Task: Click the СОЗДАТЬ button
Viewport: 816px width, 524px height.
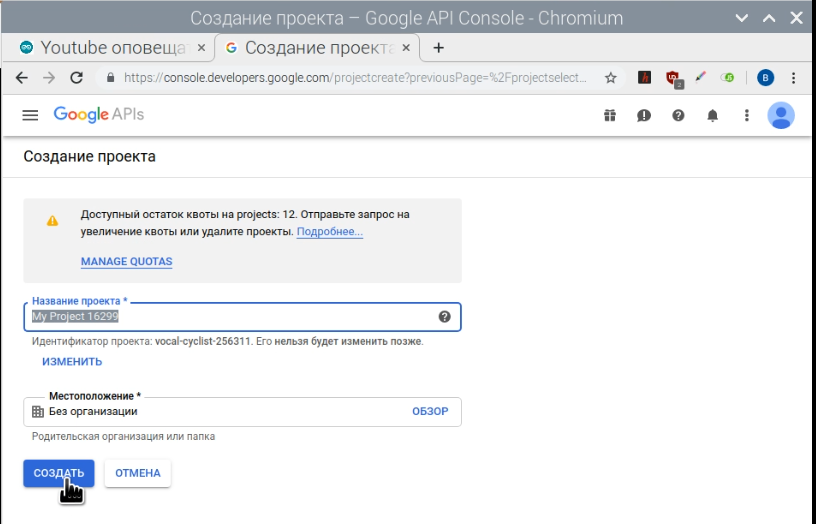Action: pos(59,473)
